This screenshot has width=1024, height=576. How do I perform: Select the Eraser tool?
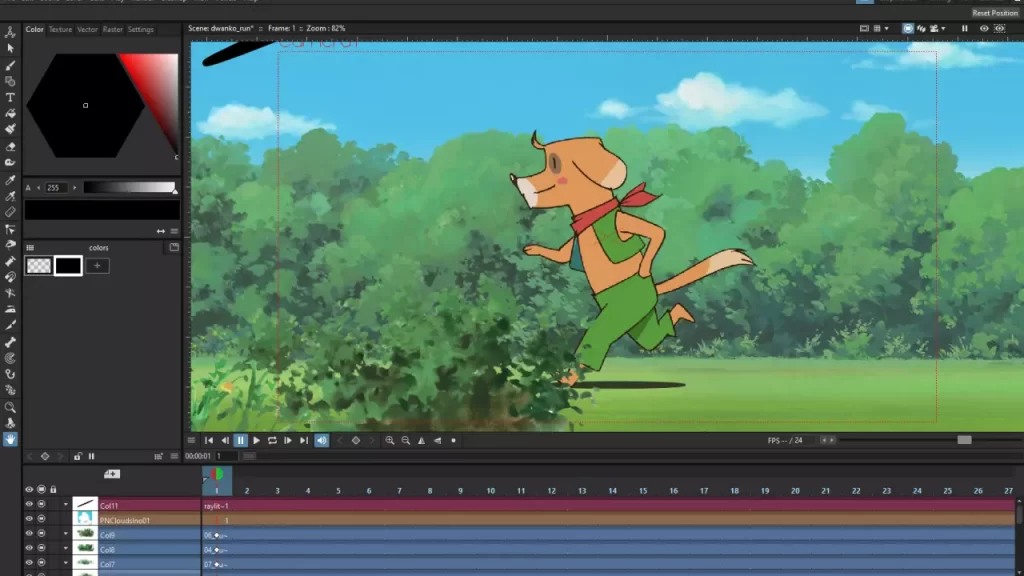click(x=10, y=146)
